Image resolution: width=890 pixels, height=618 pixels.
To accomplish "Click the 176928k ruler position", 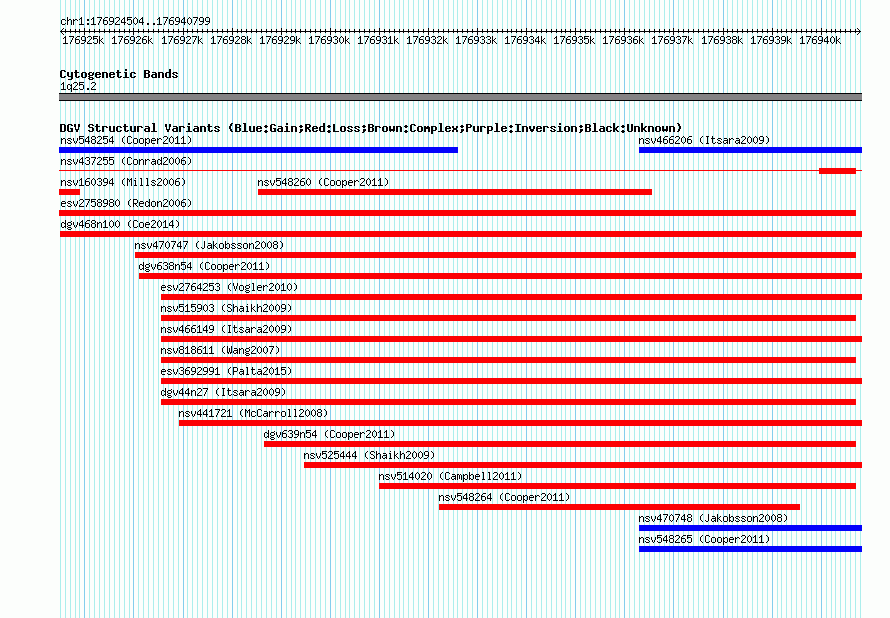I will click(x=231, y=40).
